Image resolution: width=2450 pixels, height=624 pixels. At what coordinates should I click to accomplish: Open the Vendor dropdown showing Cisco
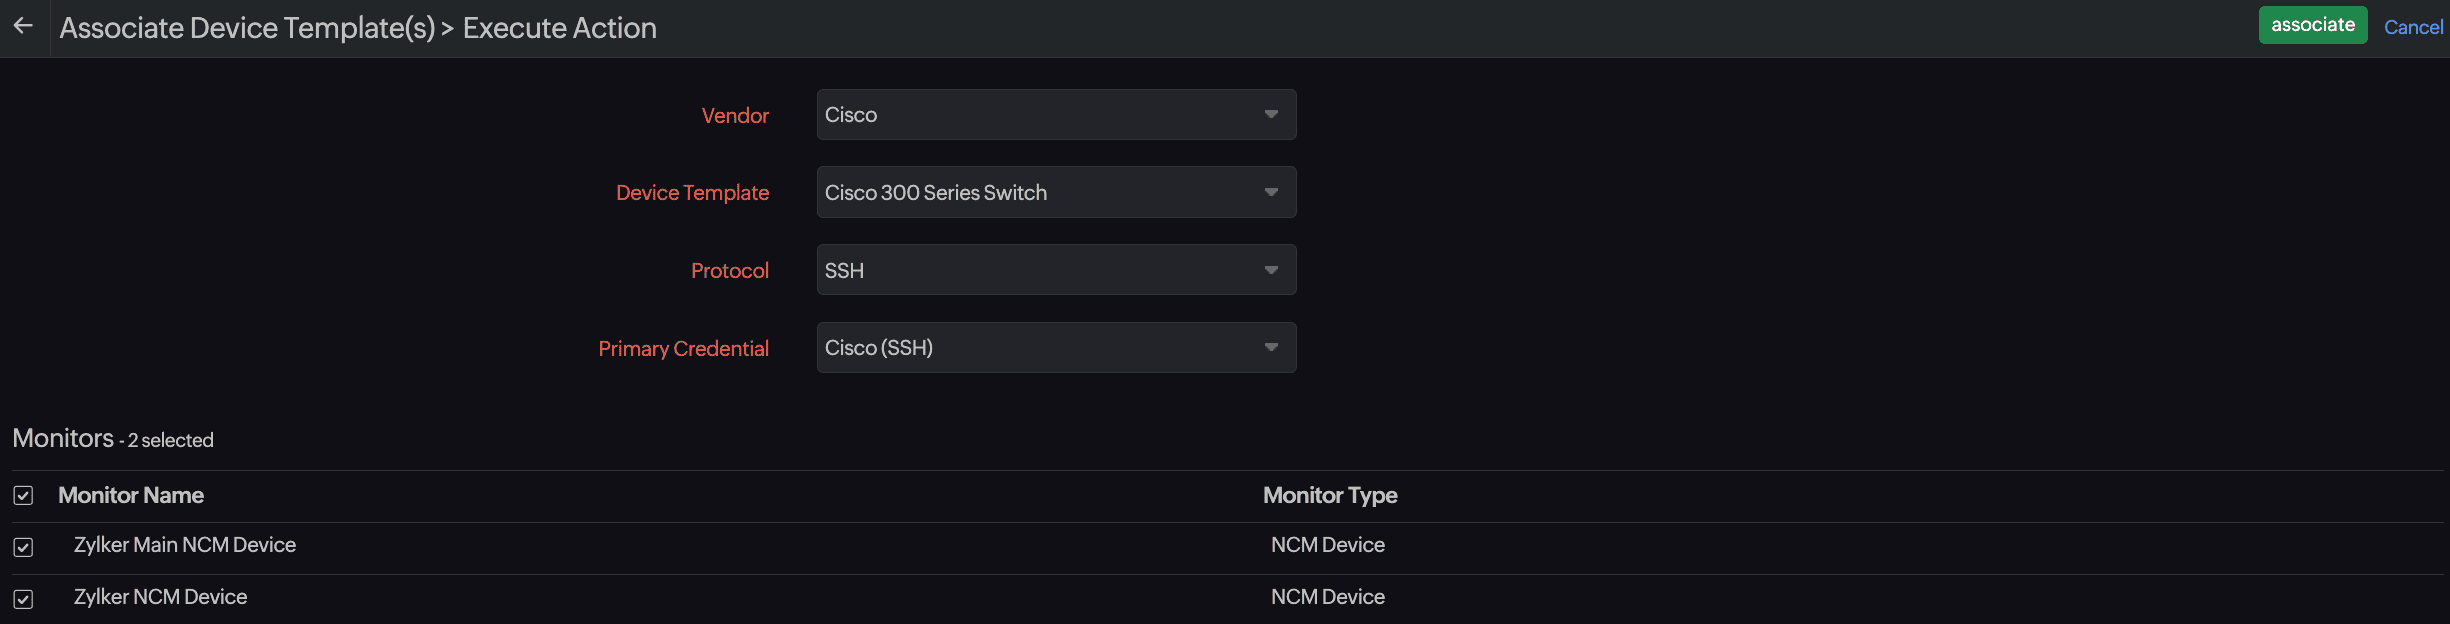pos(1056,115)
